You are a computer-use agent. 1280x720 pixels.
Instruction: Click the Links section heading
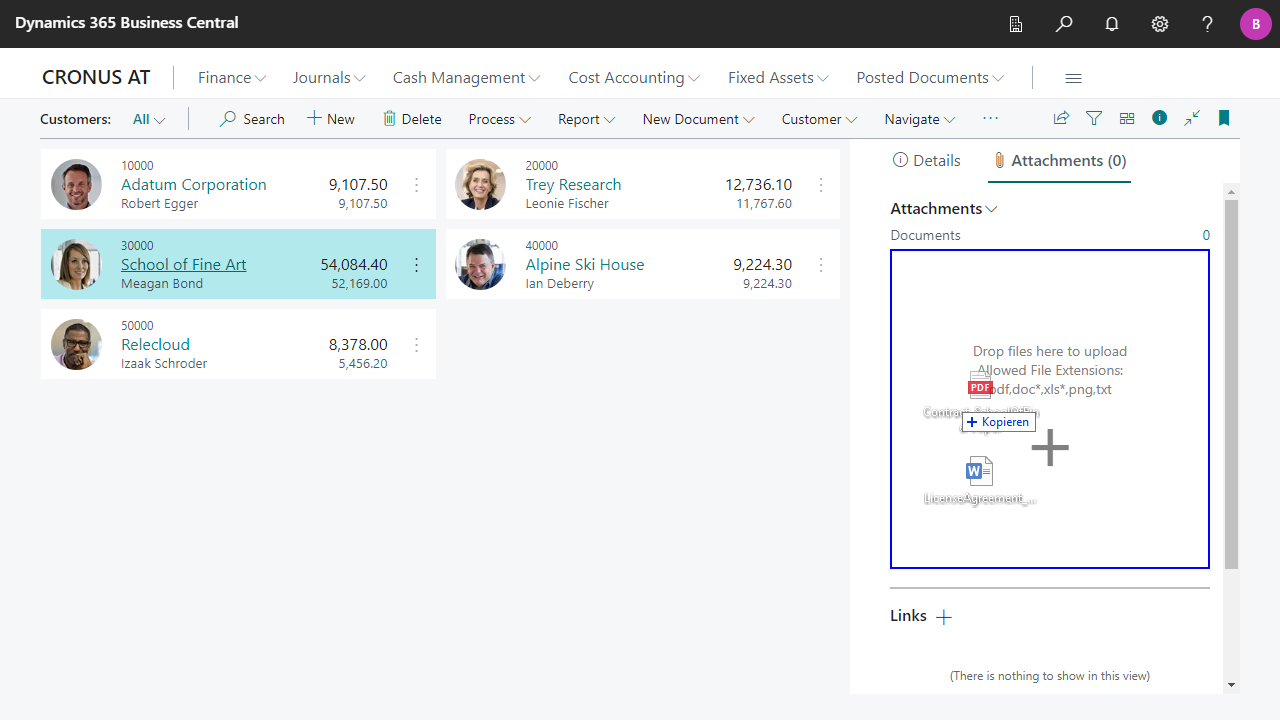tap(908, 616)
